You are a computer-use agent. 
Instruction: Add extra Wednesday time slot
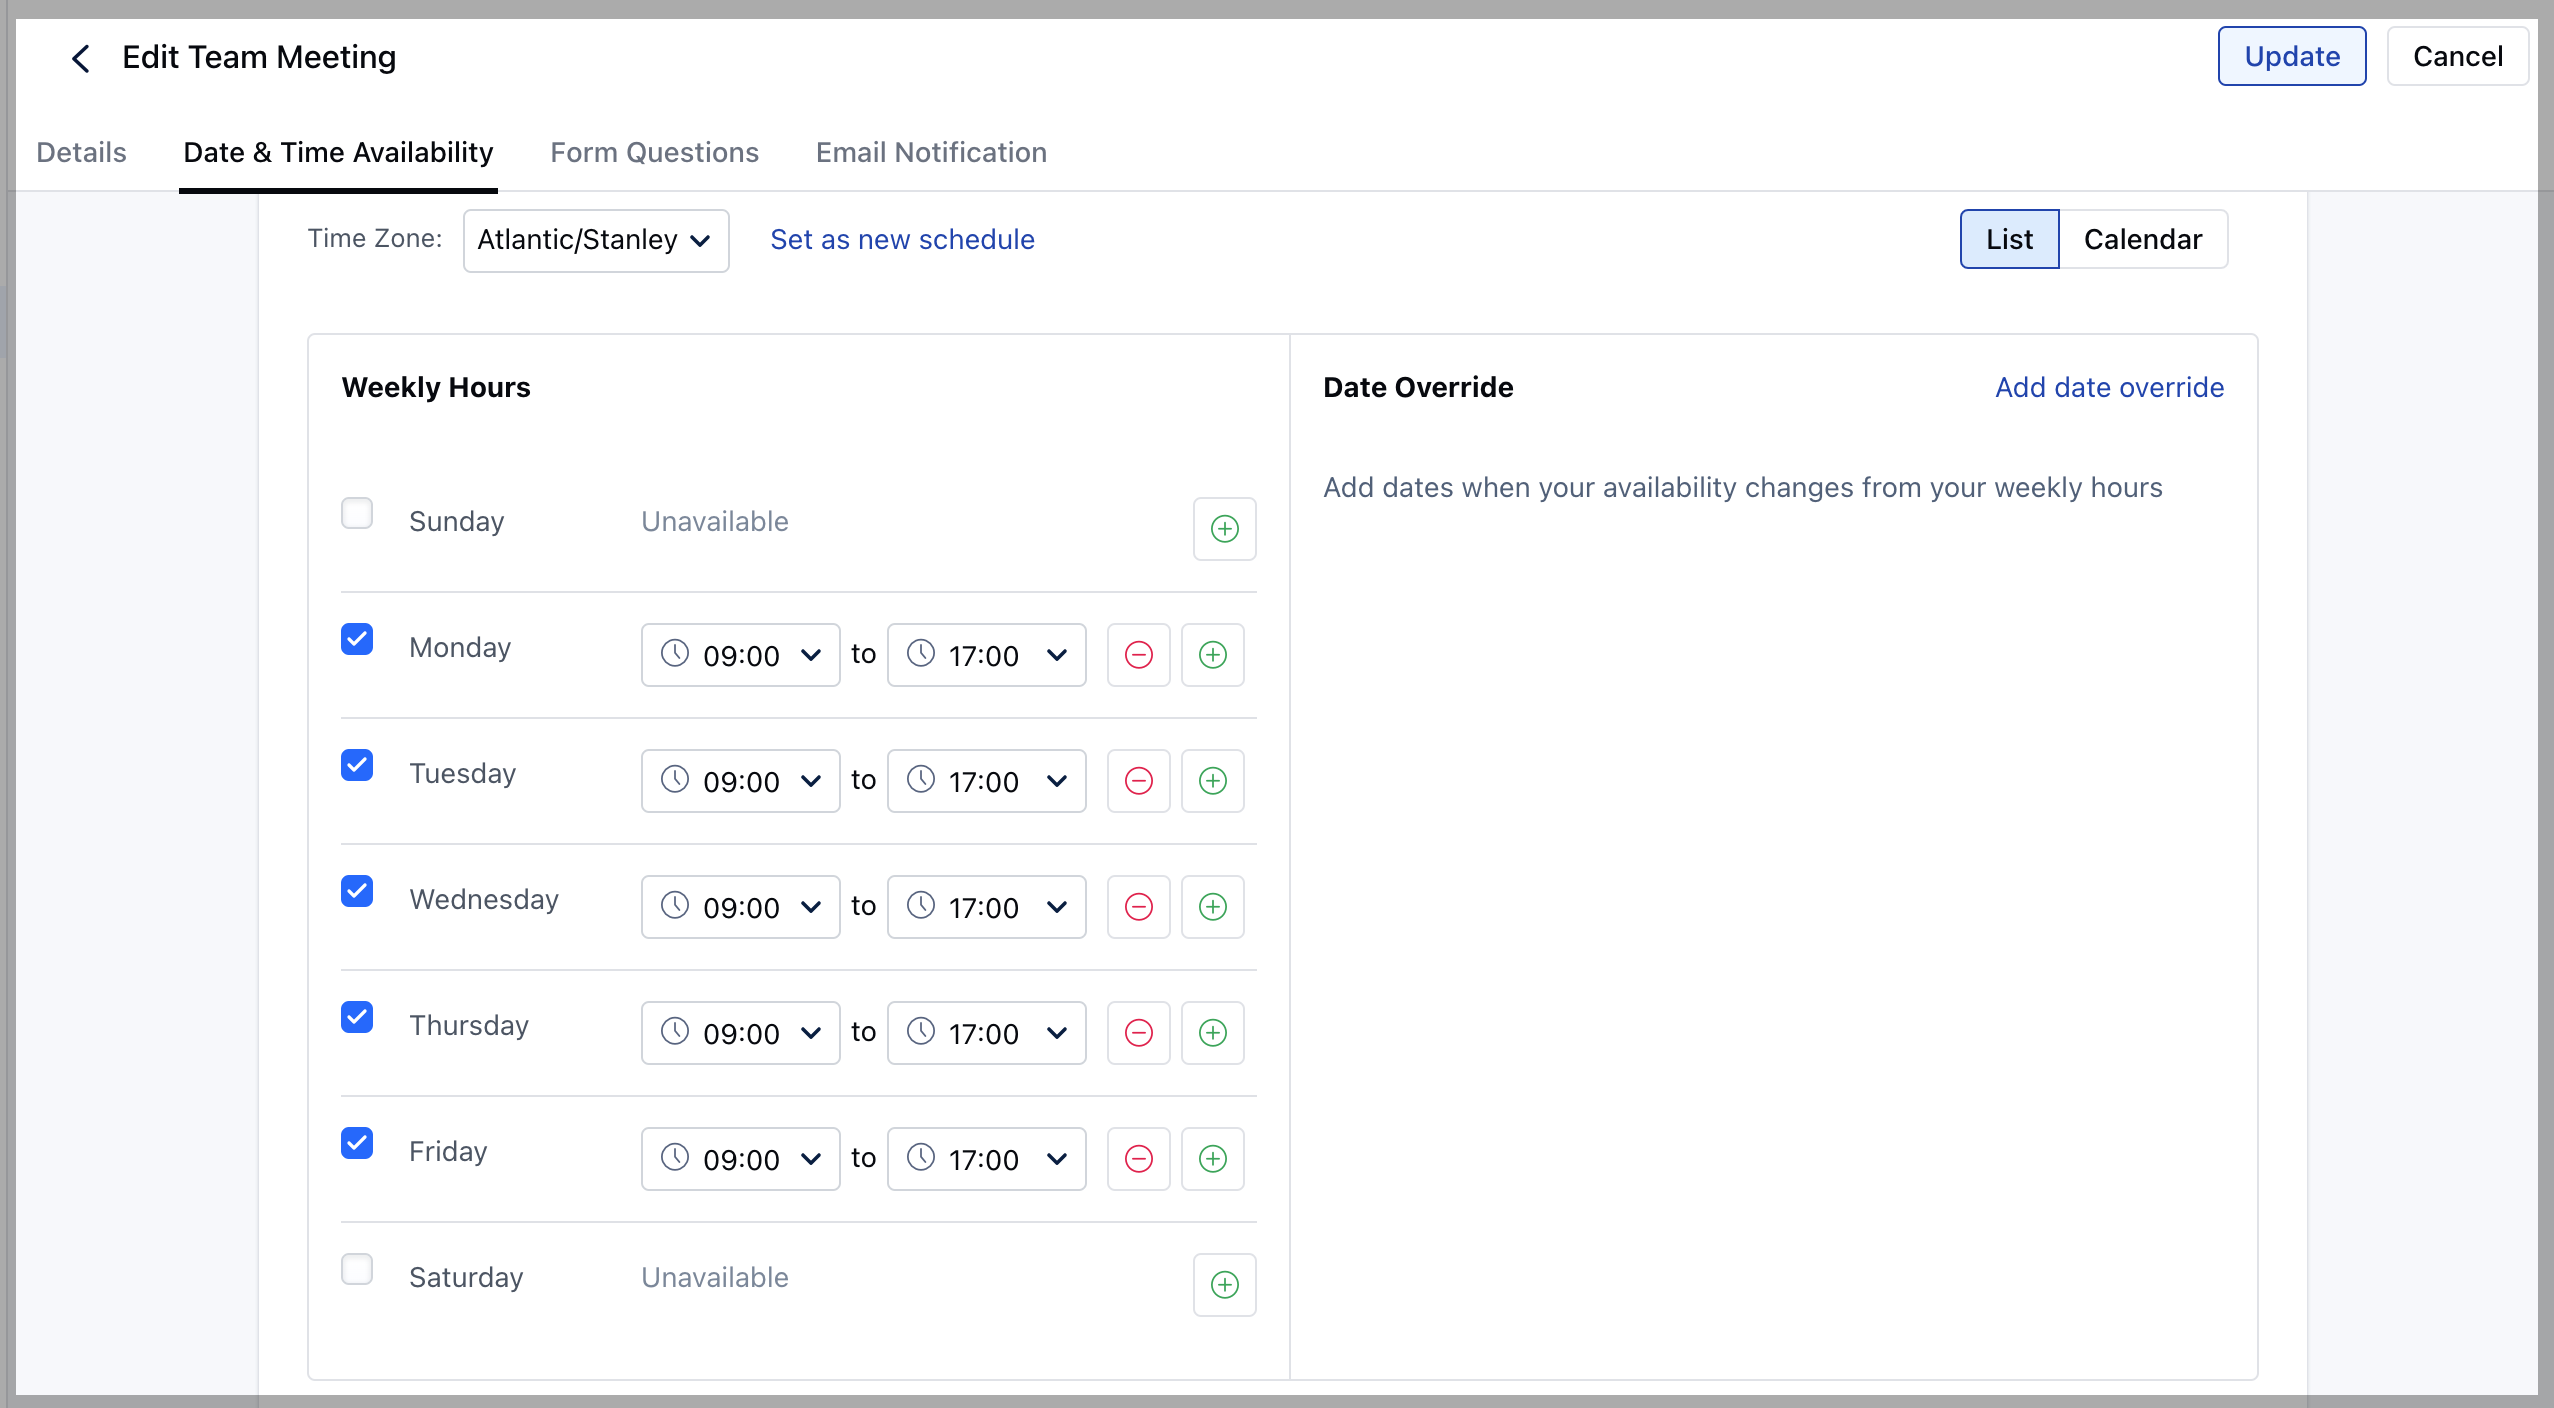(1212, 907)
